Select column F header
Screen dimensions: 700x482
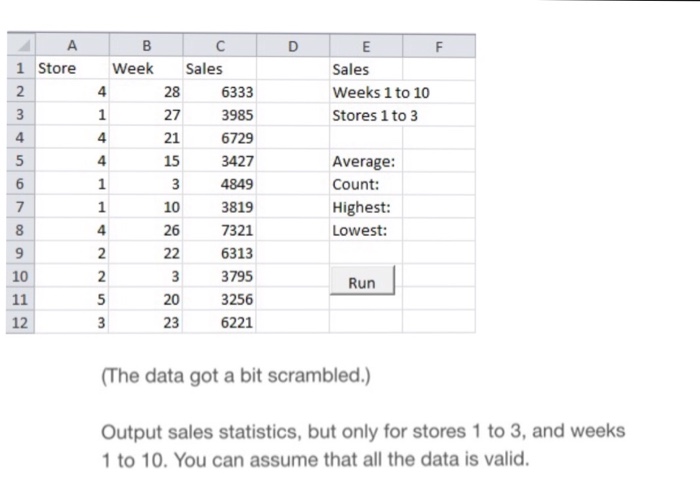[x=439, y=46]
